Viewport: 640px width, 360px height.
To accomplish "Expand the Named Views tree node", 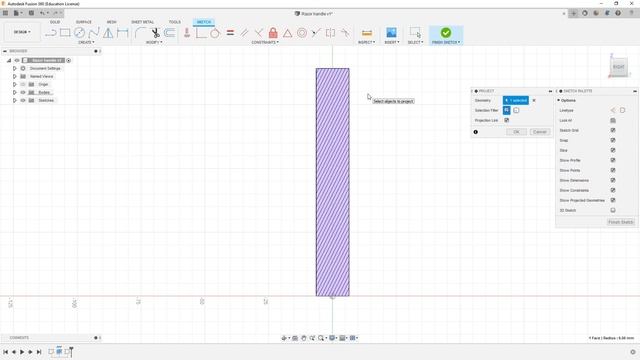I will coord(15,76).
